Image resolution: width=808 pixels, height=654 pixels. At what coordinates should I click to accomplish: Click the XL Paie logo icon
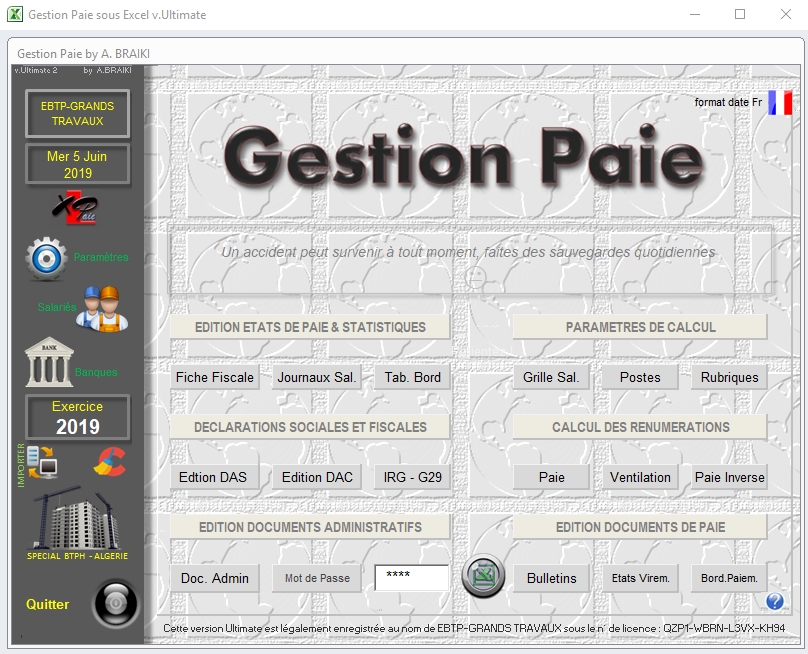(x=77, y=207)
